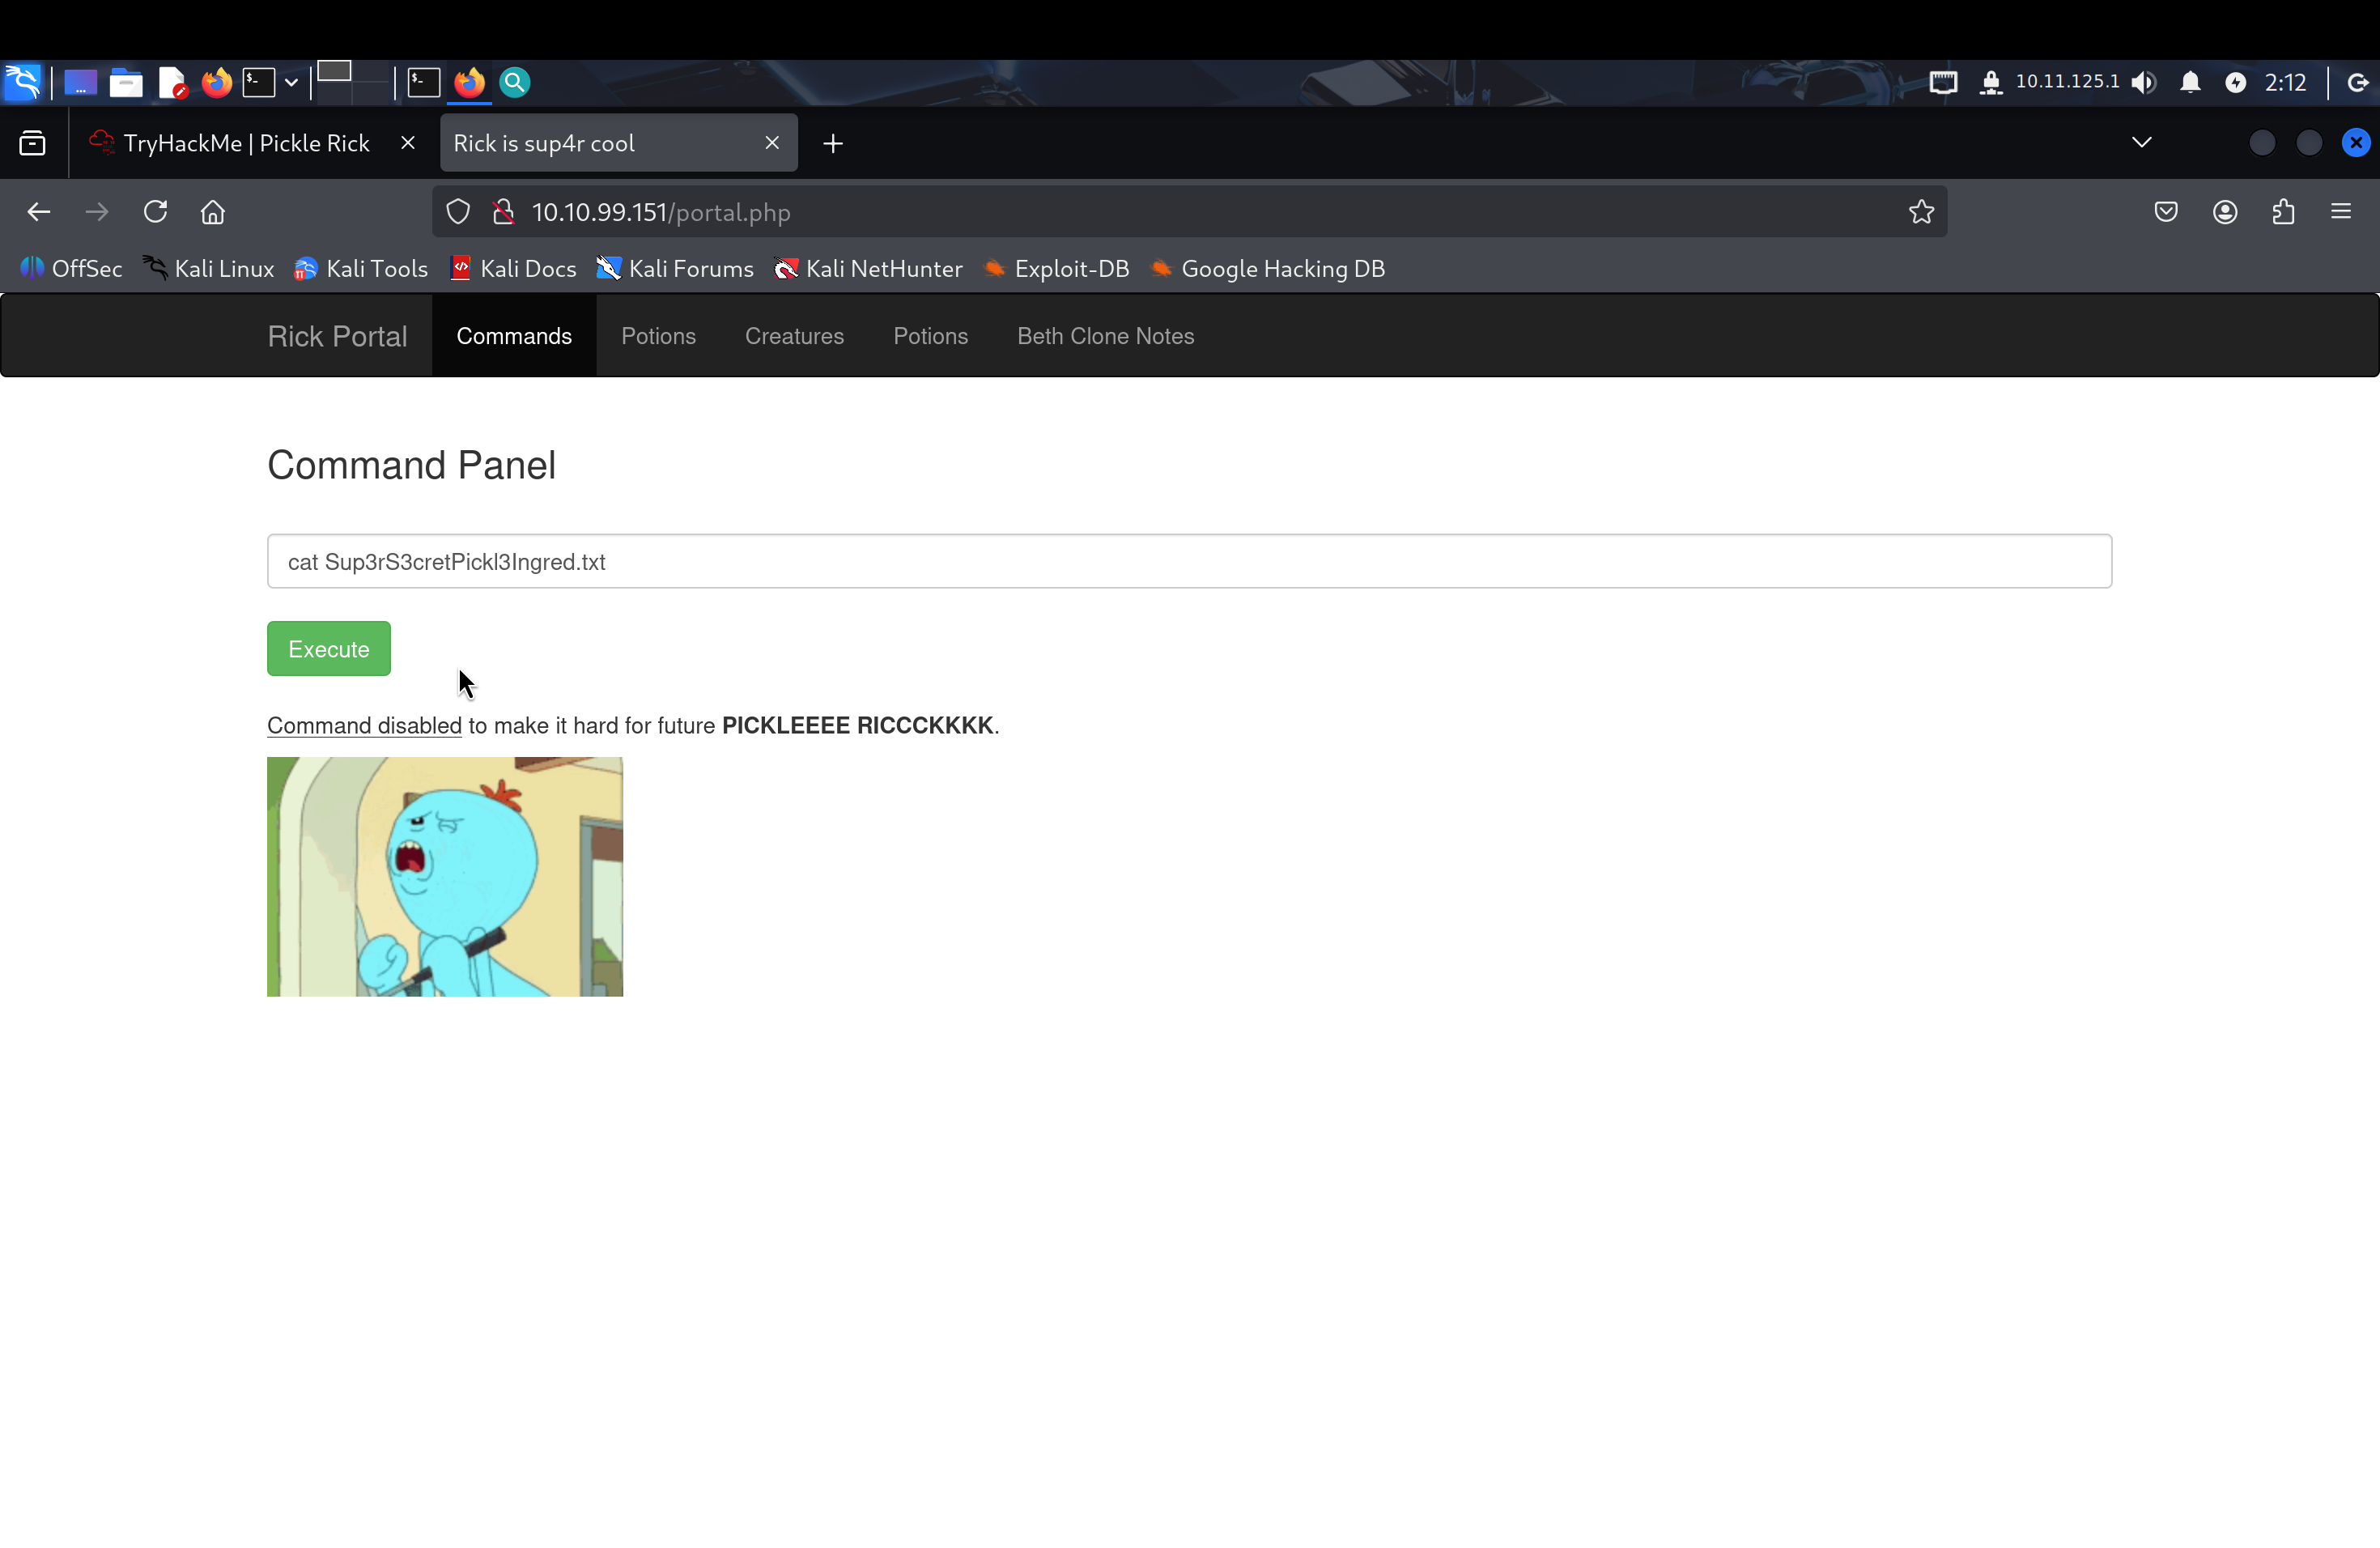The image size is (2380, 1548).
Task: Open the Beth Clone Notes nav item
Action: pos(1105,336)
